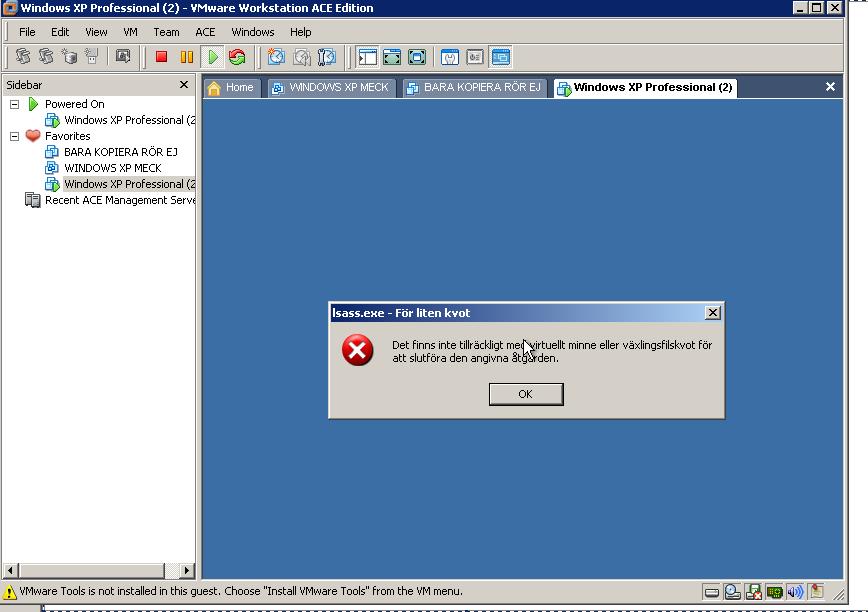The height and width of the screenshot is (612, 868).
Task: Click the Reset virtual machine icon
Action: tap(237, 57)
